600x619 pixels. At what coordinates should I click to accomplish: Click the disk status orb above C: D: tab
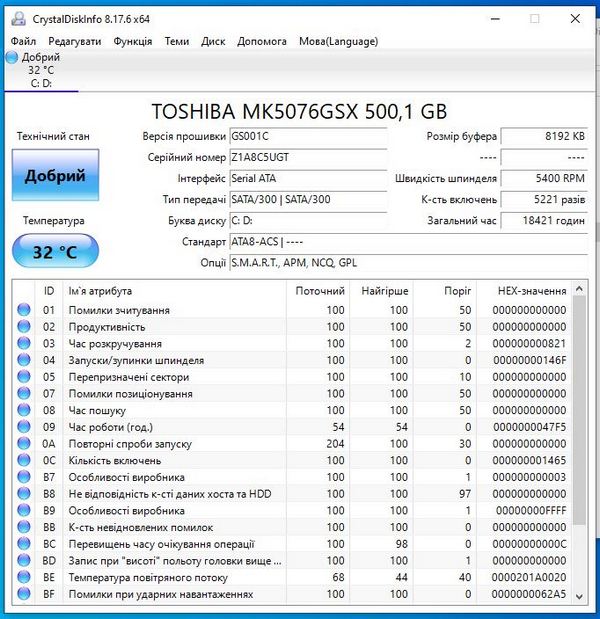click(x=12, y=58)
